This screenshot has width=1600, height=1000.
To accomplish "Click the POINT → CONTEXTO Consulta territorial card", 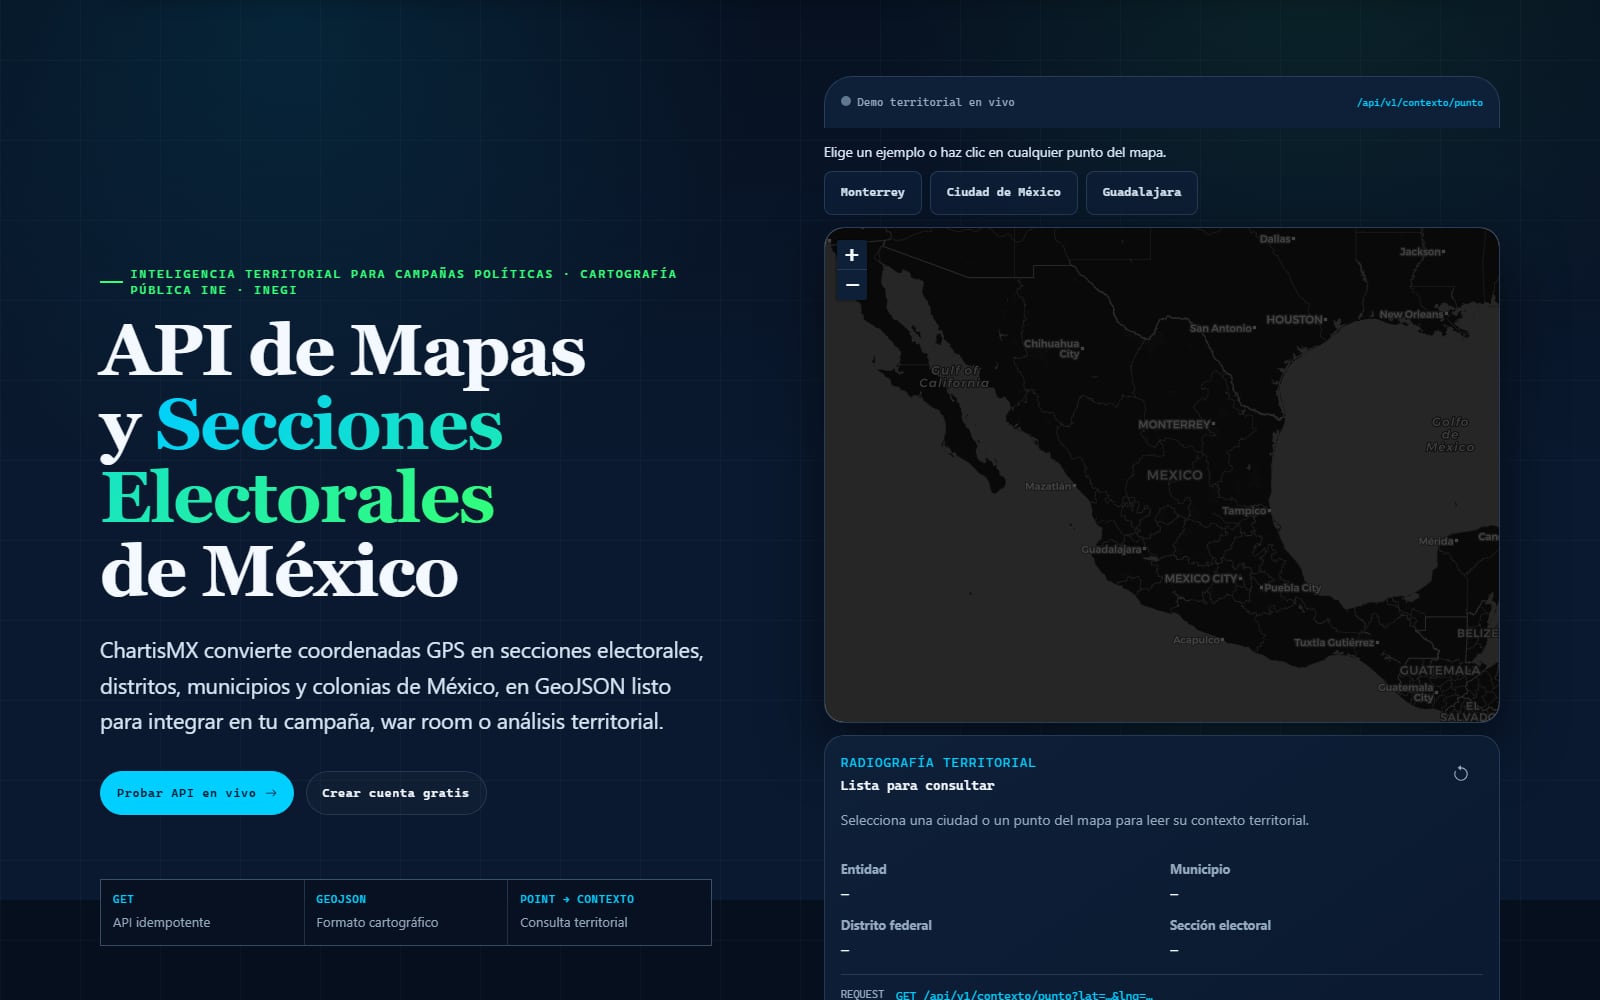I will (x=609, y=912).
